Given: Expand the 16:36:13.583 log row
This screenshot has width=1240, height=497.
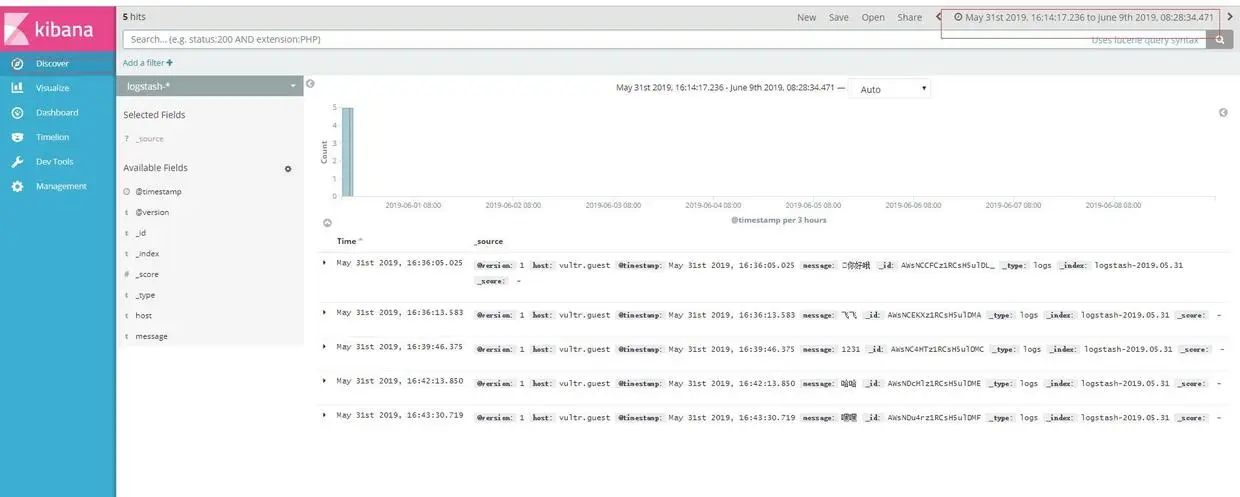Looking at the screenshot, I should (x=324, y=313).
